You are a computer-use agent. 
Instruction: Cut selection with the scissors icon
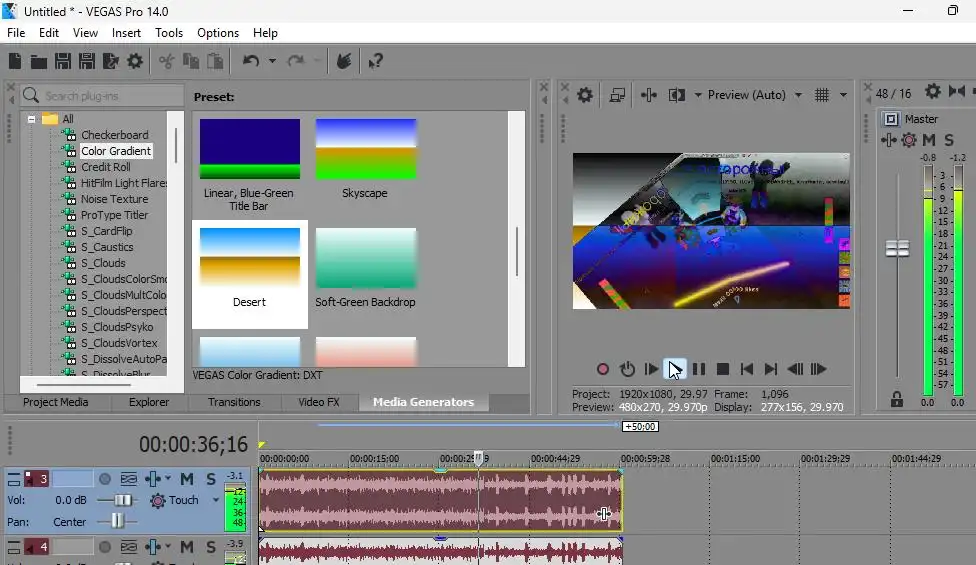(166, 61)
